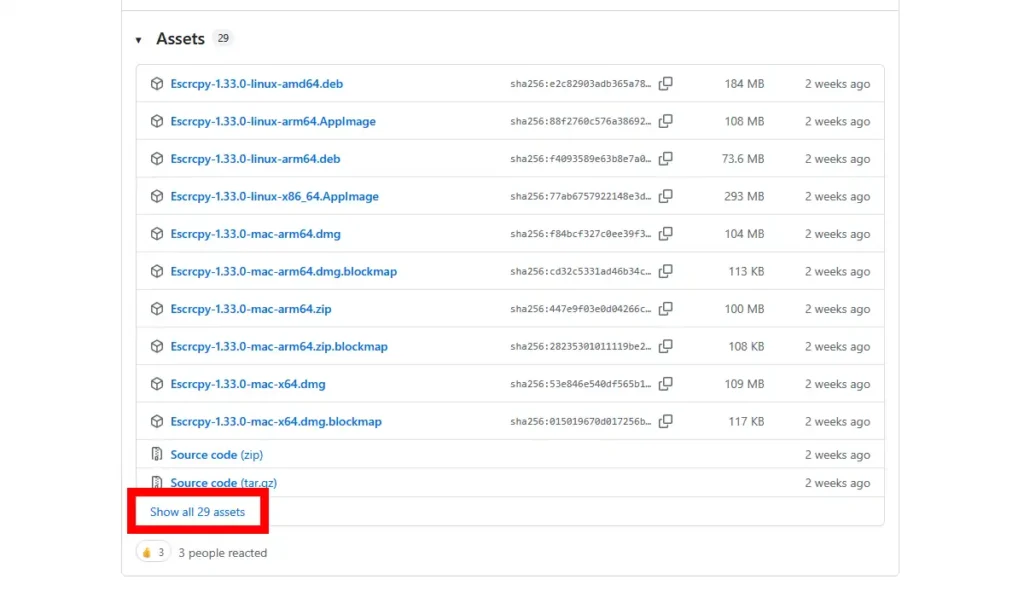Open Escrcpy-1.33.0-mac-x64.dmg download link
Screen dimensions: 1024x597
coord(249,384)
